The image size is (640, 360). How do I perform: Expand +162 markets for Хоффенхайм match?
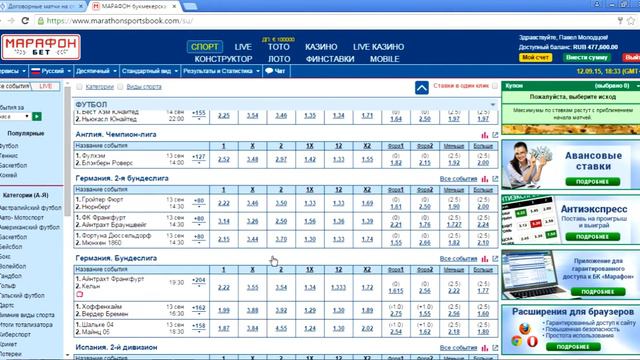coord(199,310)
